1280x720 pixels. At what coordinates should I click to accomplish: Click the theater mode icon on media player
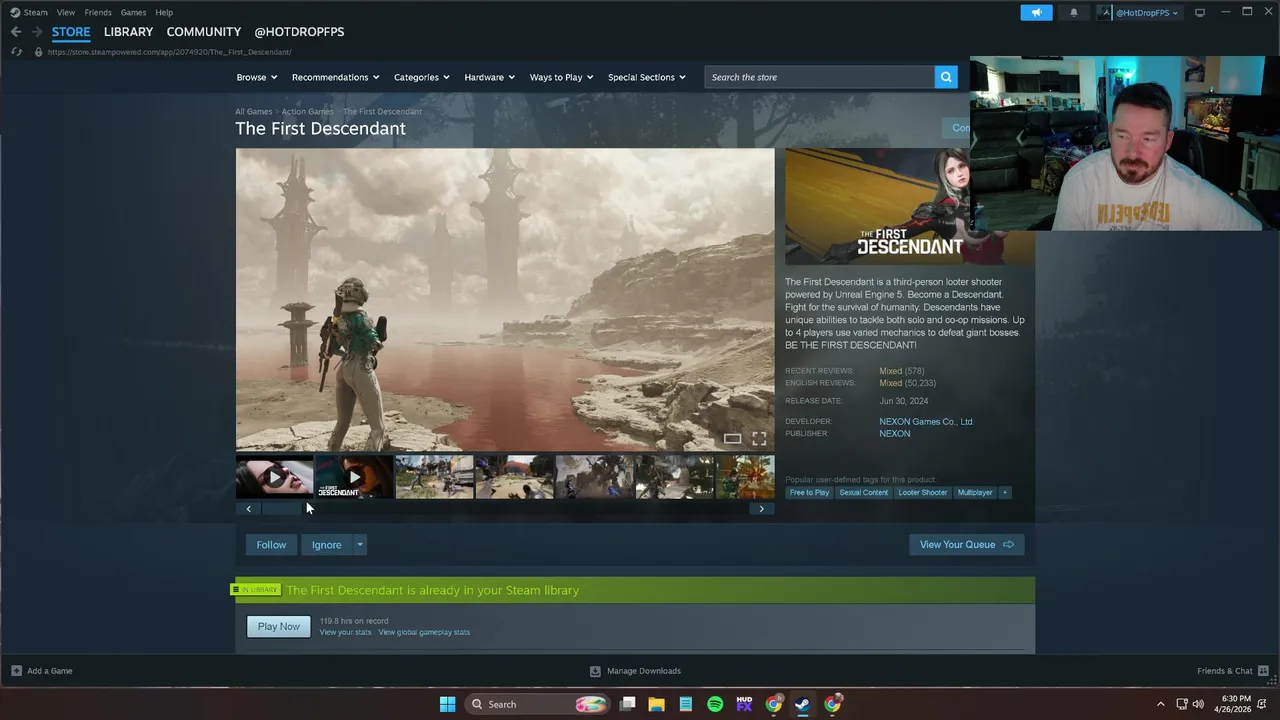(732, 438)
